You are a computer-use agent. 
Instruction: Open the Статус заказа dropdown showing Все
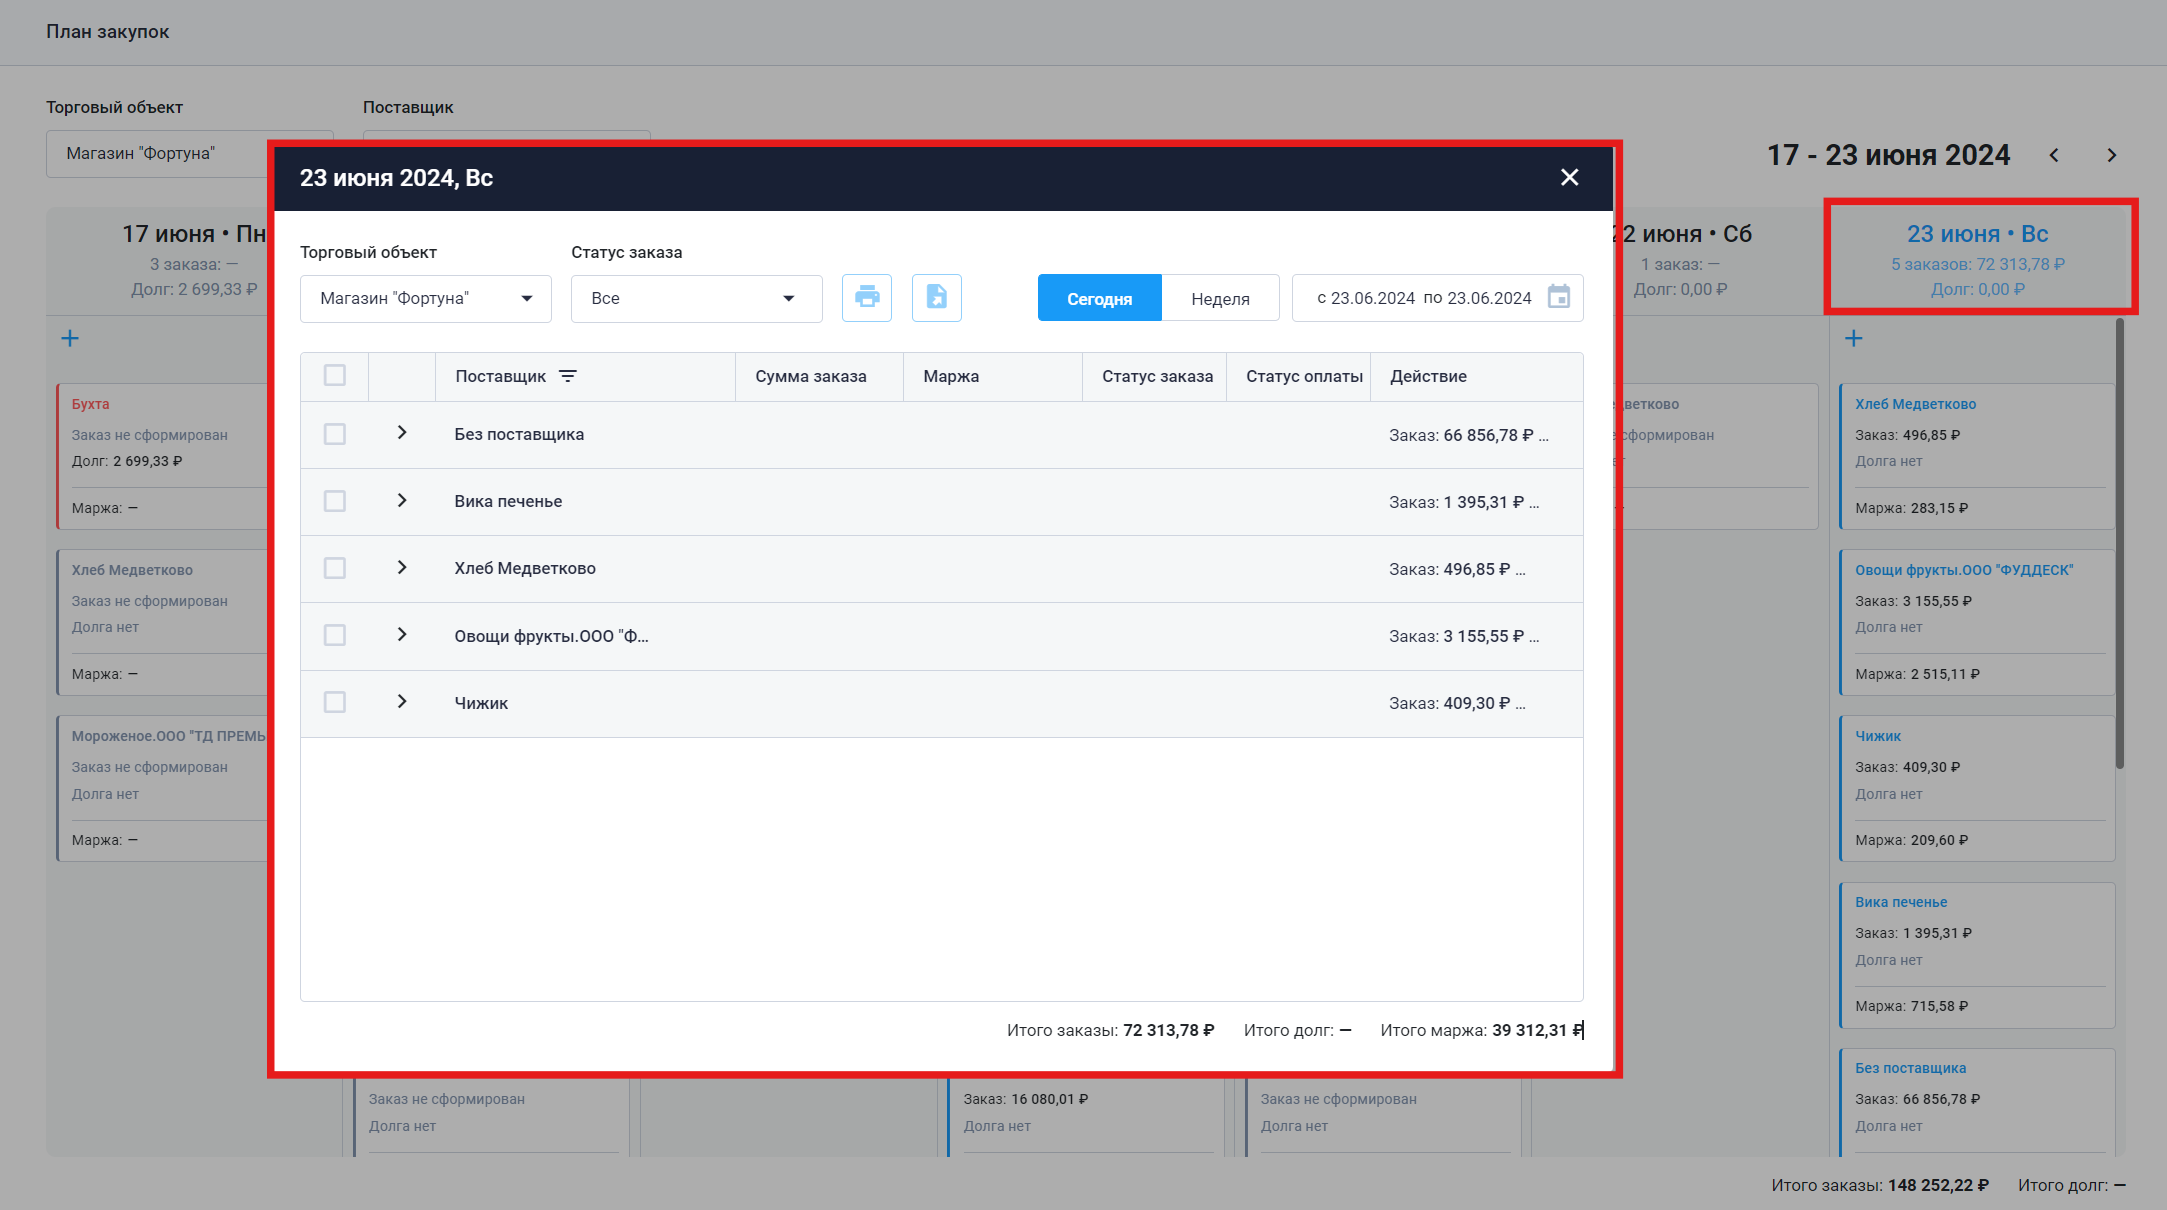(697, 299)
